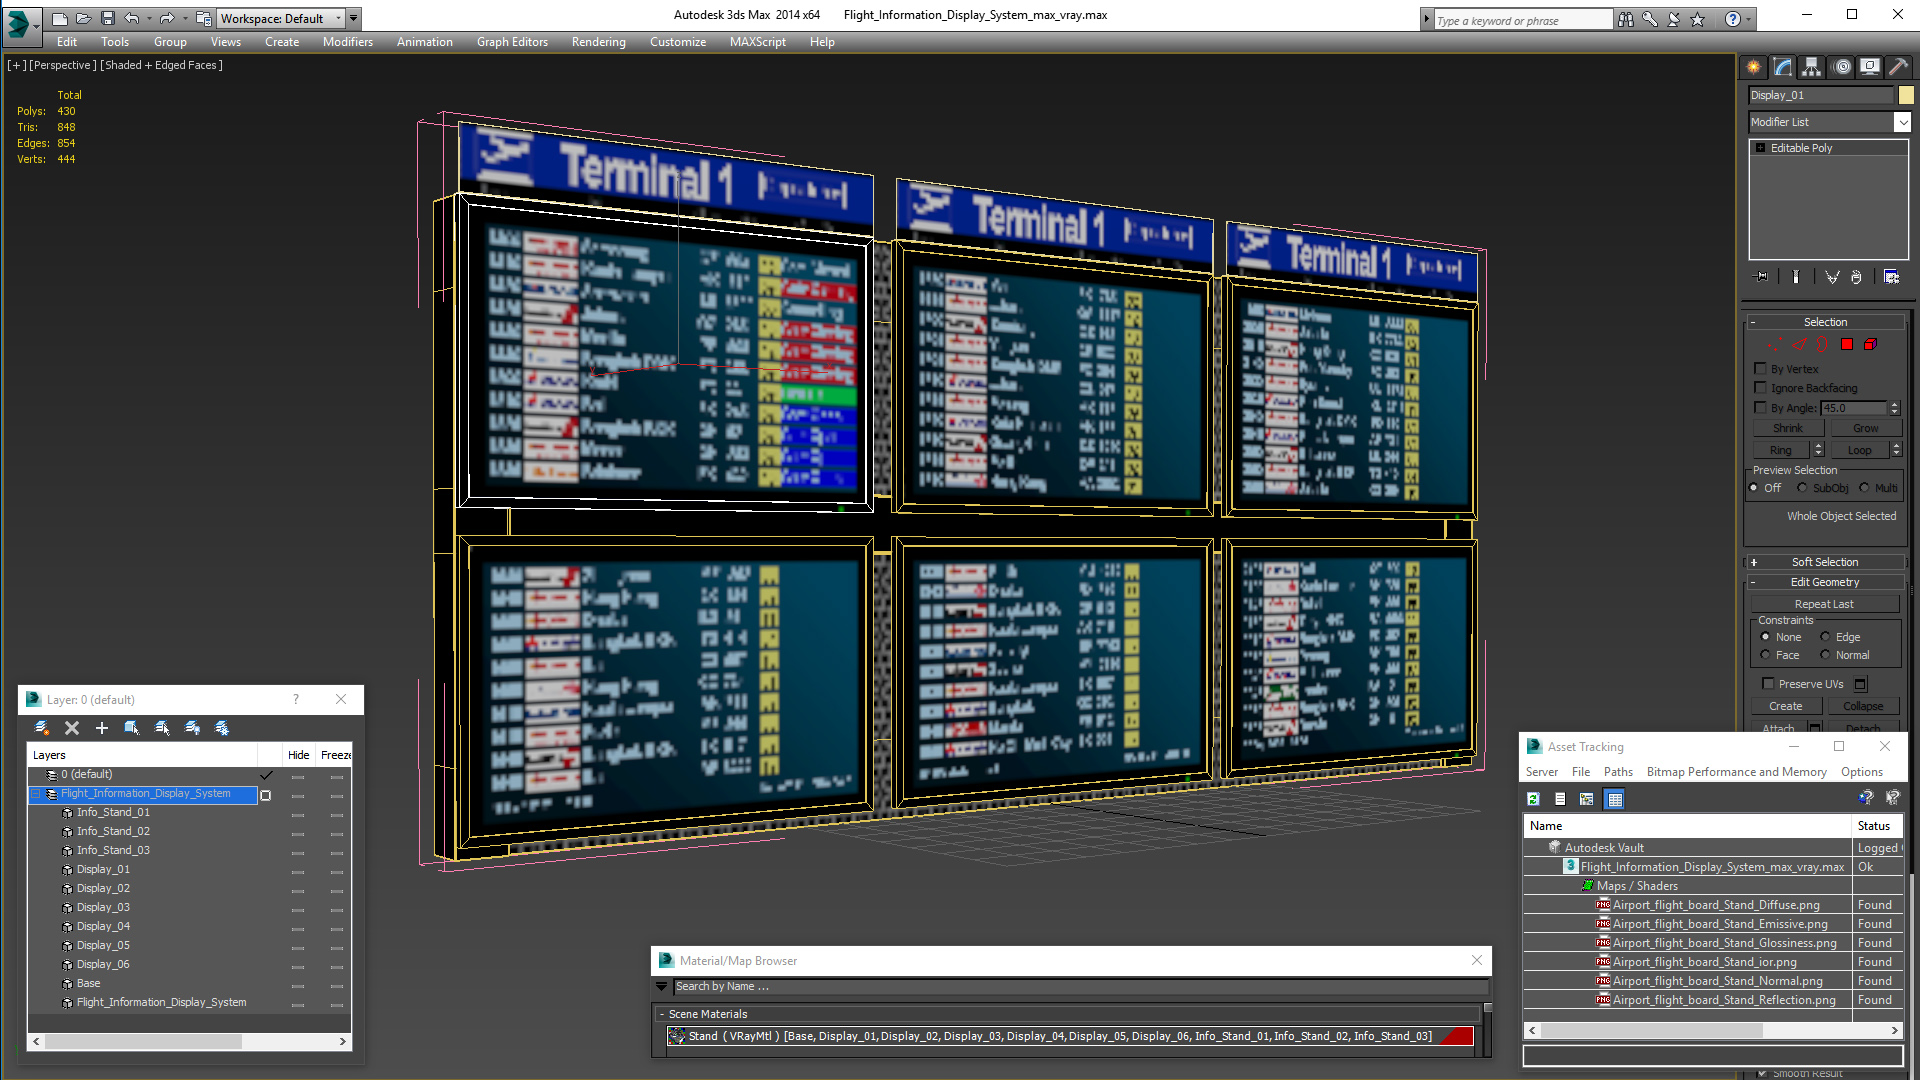Open Paths menu in Asset Tracking
The height and width of the screenshot is (1080, 1920).
point(1617,772)
